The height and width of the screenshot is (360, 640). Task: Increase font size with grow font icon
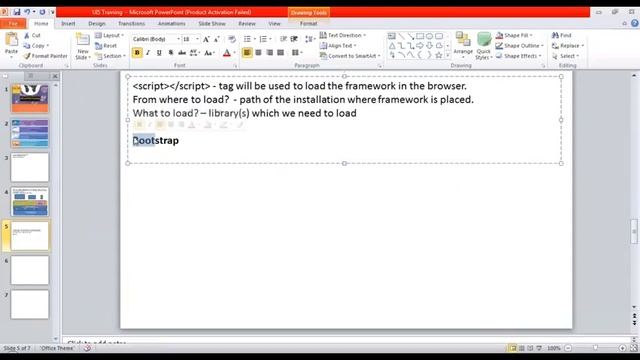pyautogui.click(x=206, y=39)
